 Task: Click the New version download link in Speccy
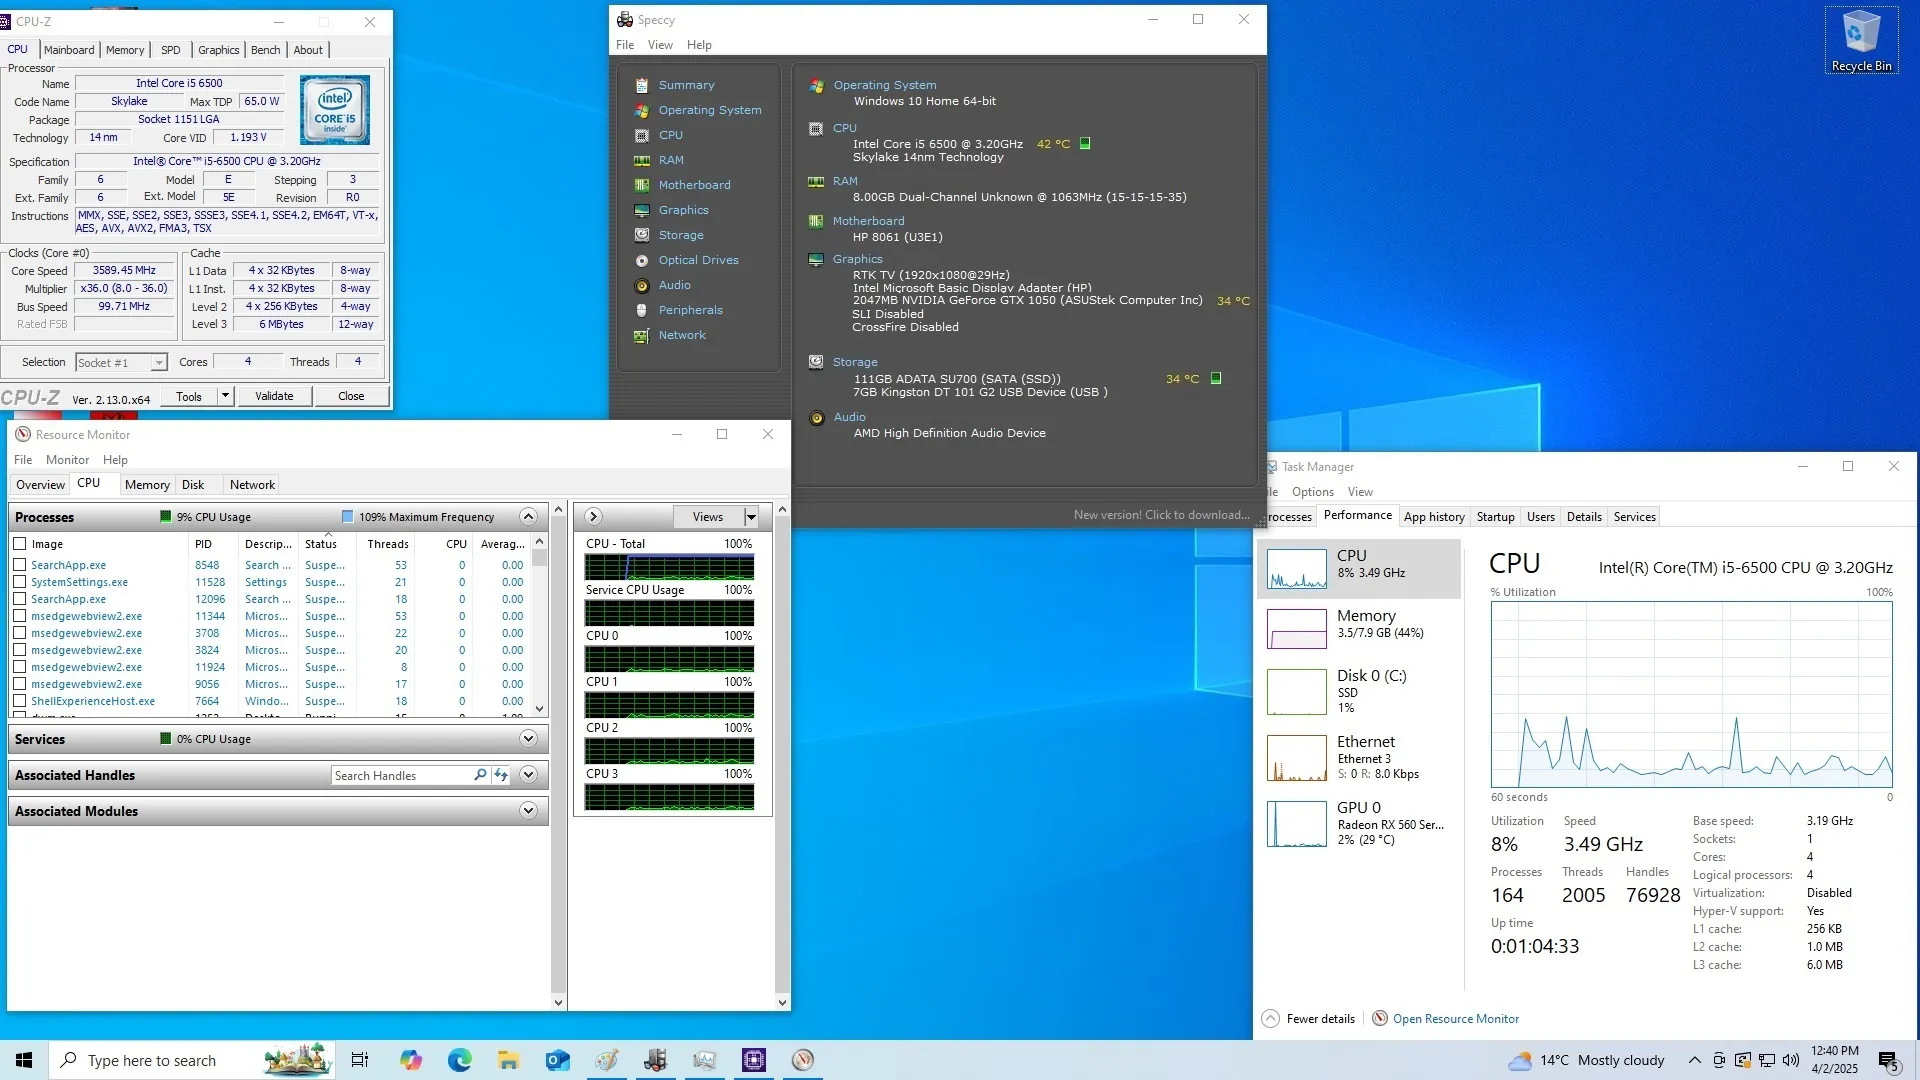pyautogui.click(x=1162, y=515)
